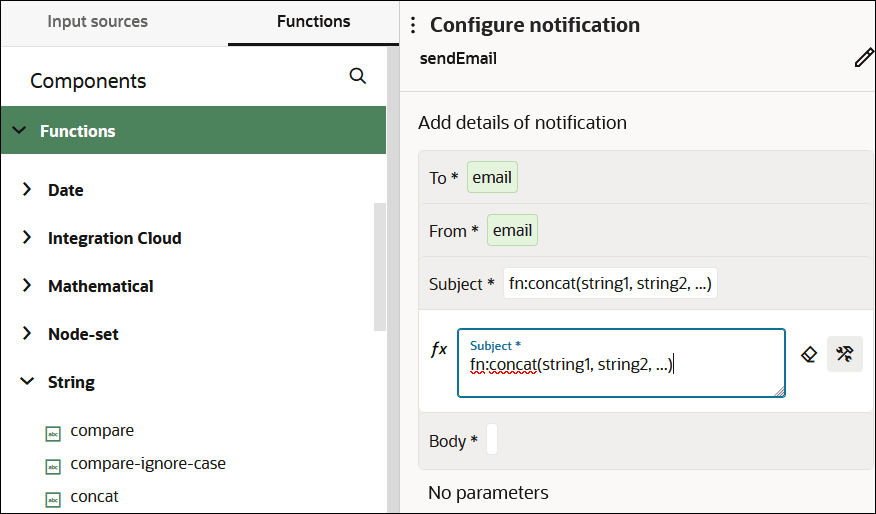Expand the Date functions category
The height and width of the screenshot is (514, 876).
(x=27, y=190)
